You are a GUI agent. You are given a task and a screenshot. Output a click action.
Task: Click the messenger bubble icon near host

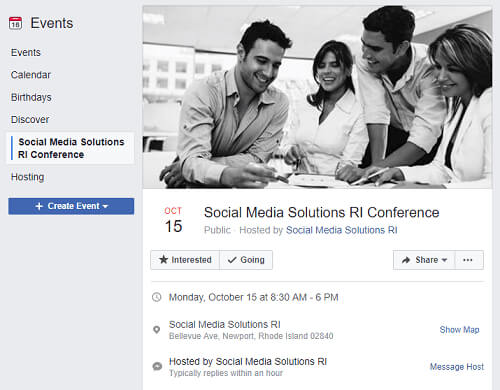click(x=157, y=366)
